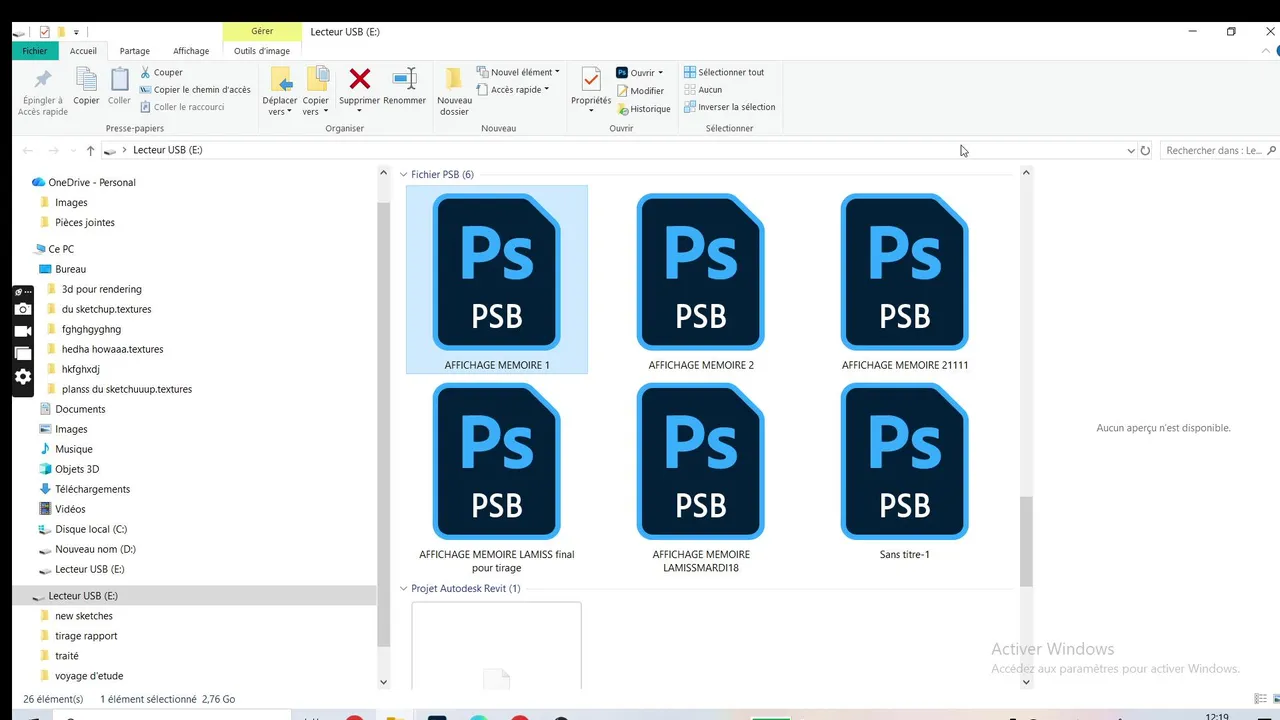The width and height of the screenshot is (1280, 720).
Task: Collapse the Fichier PSB group
Action: point(404,174)
